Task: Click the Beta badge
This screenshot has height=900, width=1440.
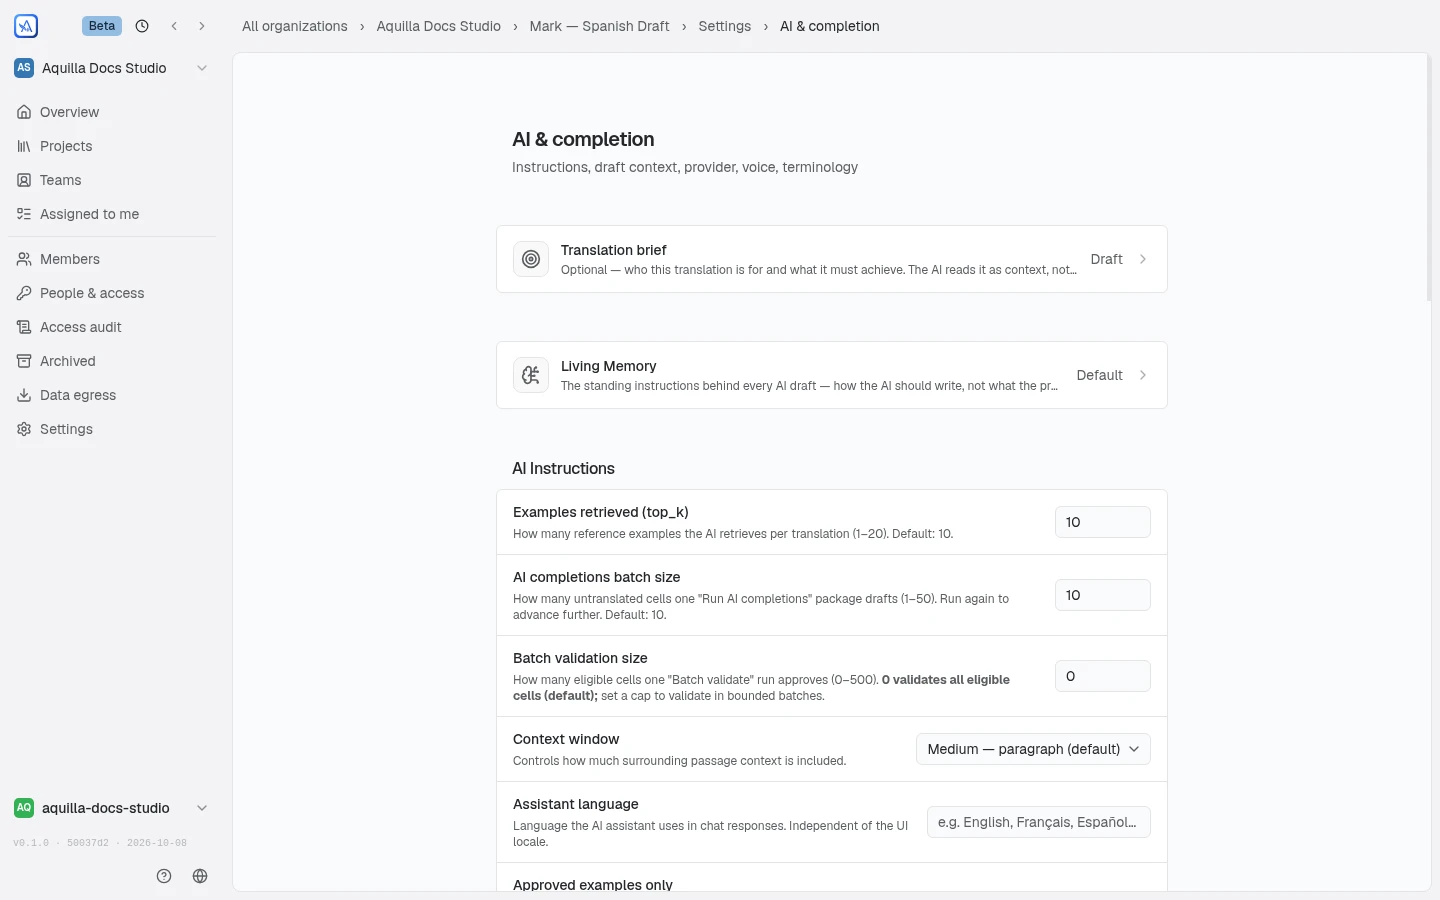Action: pyautogui.click(x=102, y=26)
